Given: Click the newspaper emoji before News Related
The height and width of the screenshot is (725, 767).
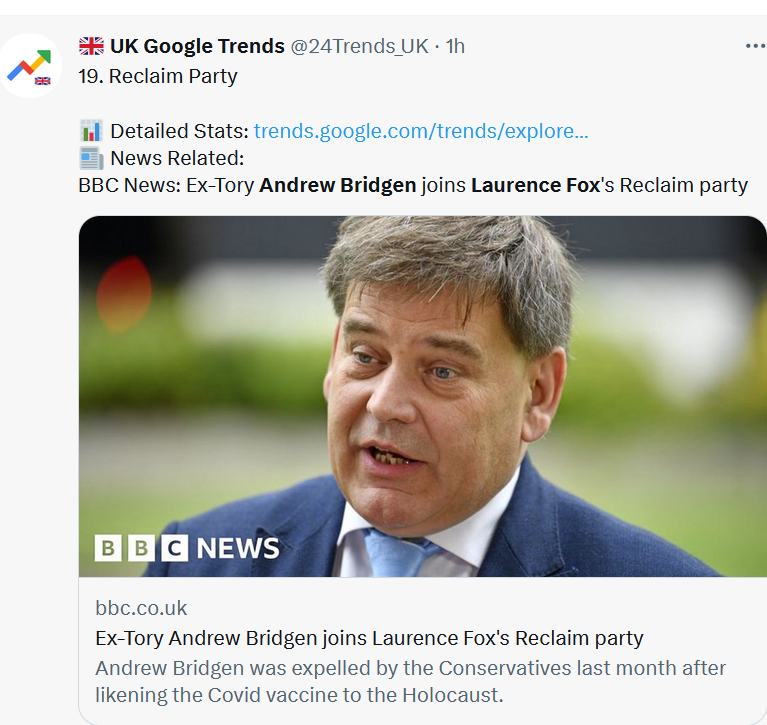Looking at the screenshot, I should point(91,158).
